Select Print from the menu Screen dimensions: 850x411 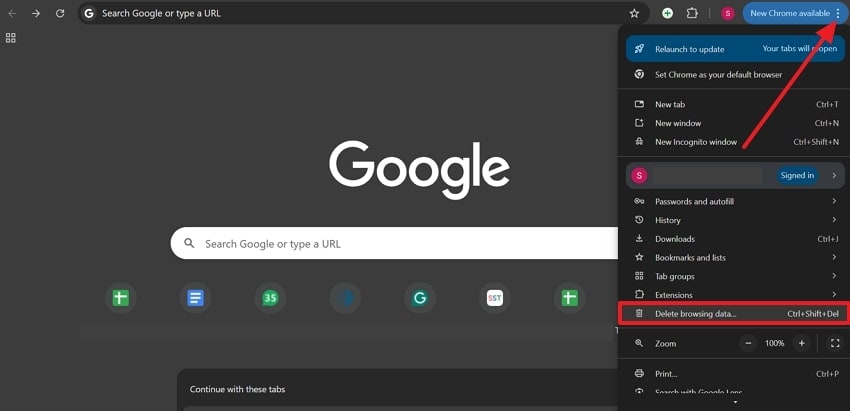pos(736,374)
